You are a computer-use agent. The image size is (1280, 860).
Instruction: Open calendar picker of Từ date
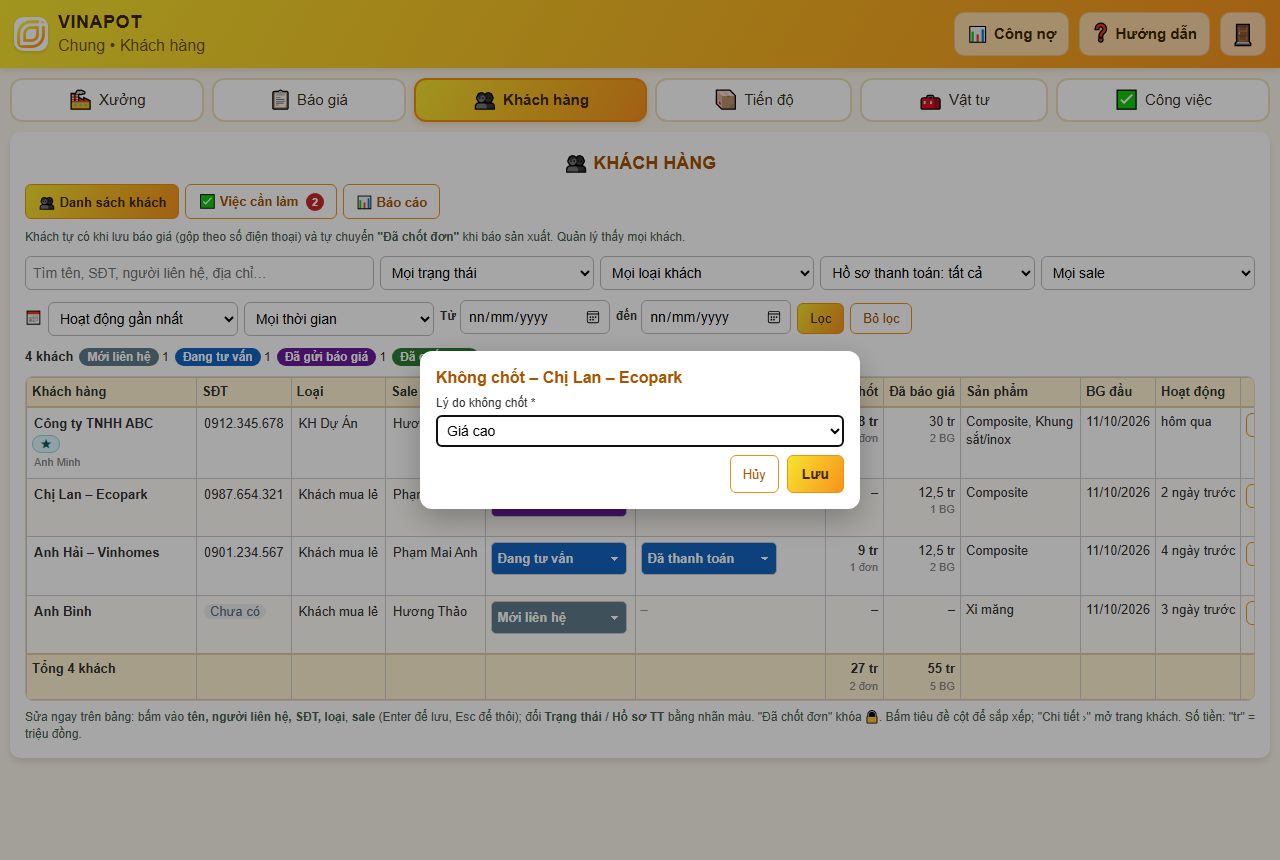593,317
